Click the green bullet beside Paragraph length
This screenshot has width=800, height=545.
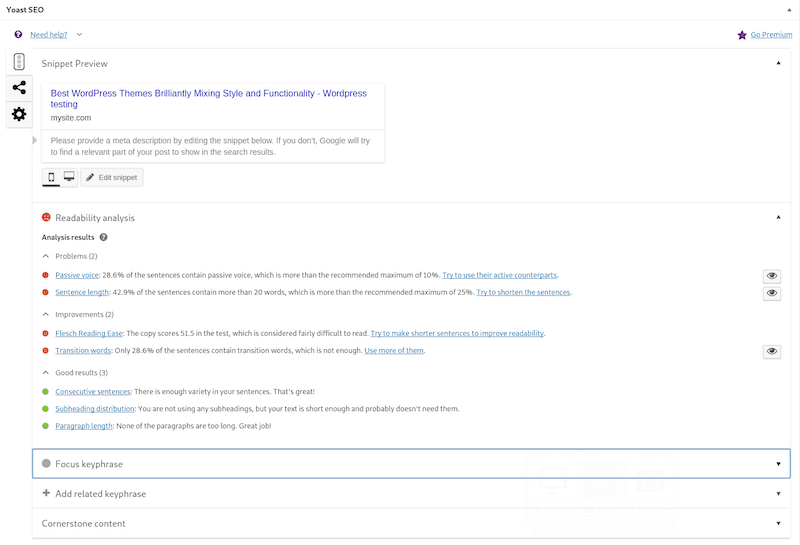click(45, 426)
